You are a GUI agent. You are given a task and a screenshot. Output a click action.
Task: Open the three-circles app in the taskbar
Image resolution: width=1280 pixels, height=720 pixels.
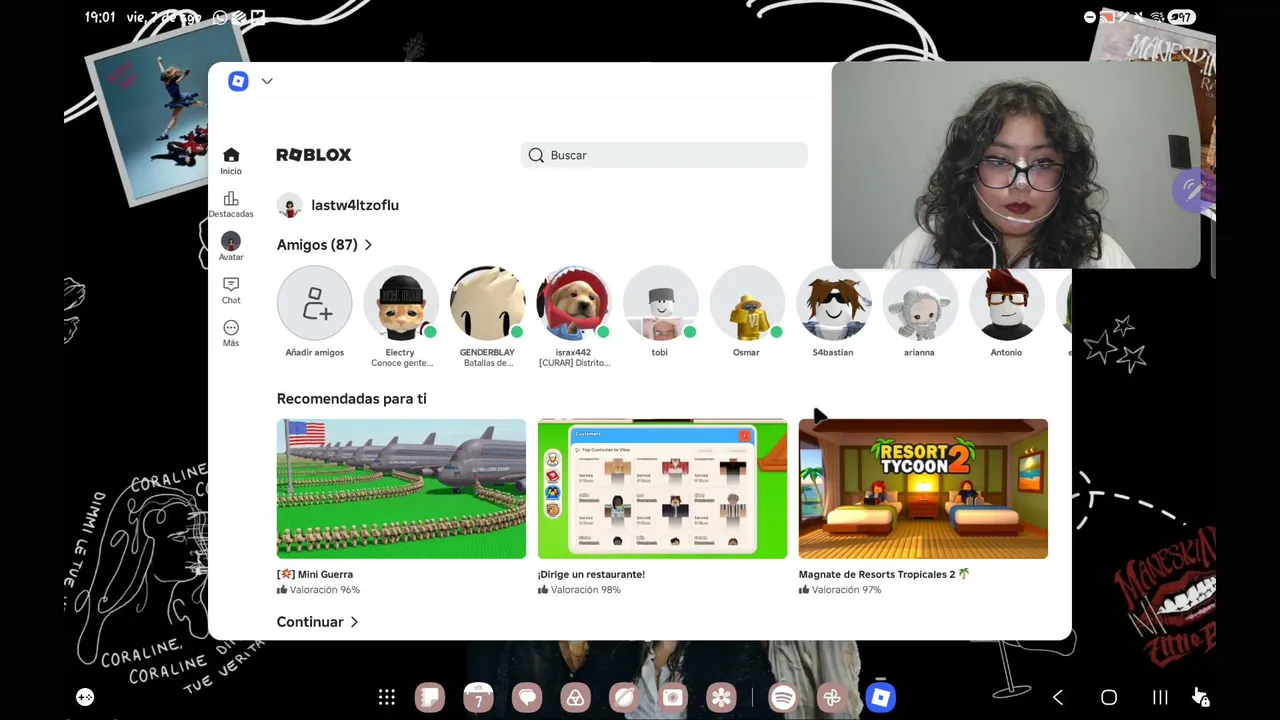pos(575,697)
